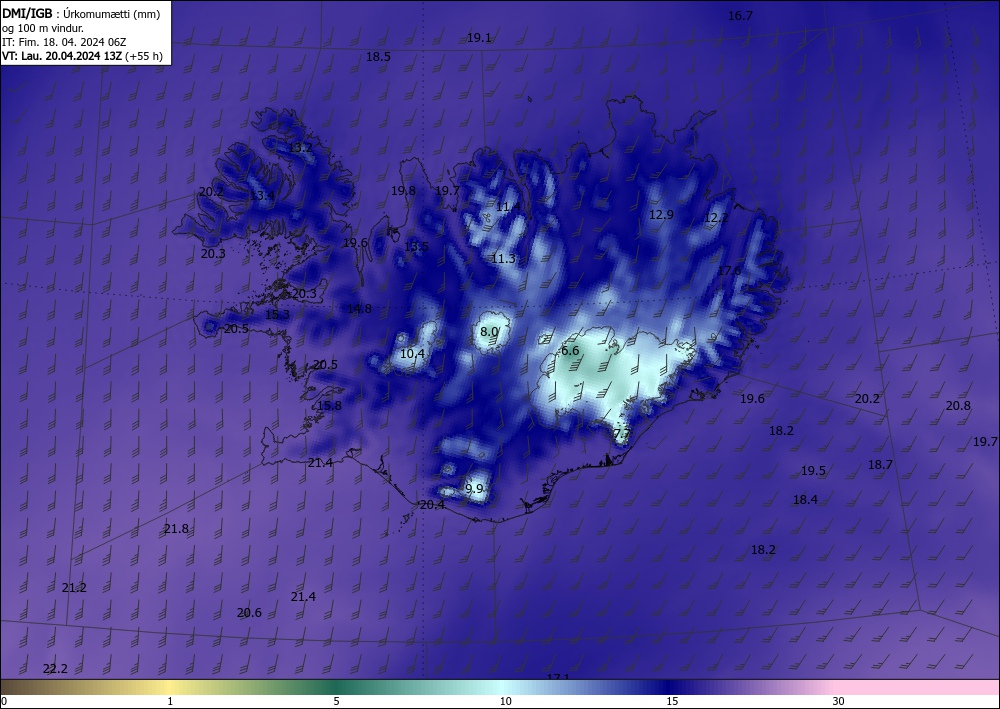Viewport: 1000px width, 709px height.
Task: Click the 11.3 value label
Action: tap(504, 258)
